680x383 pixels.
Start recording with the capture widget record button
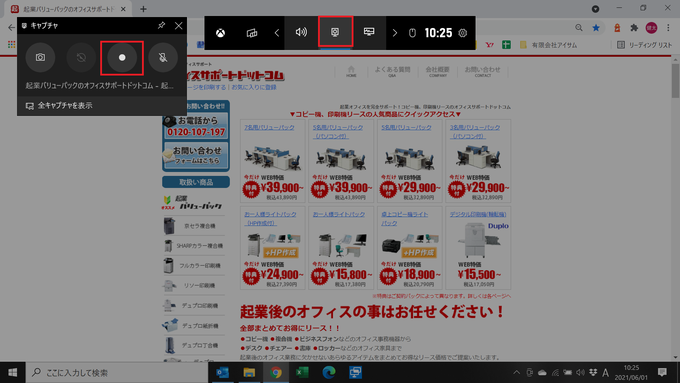point(122,58)
